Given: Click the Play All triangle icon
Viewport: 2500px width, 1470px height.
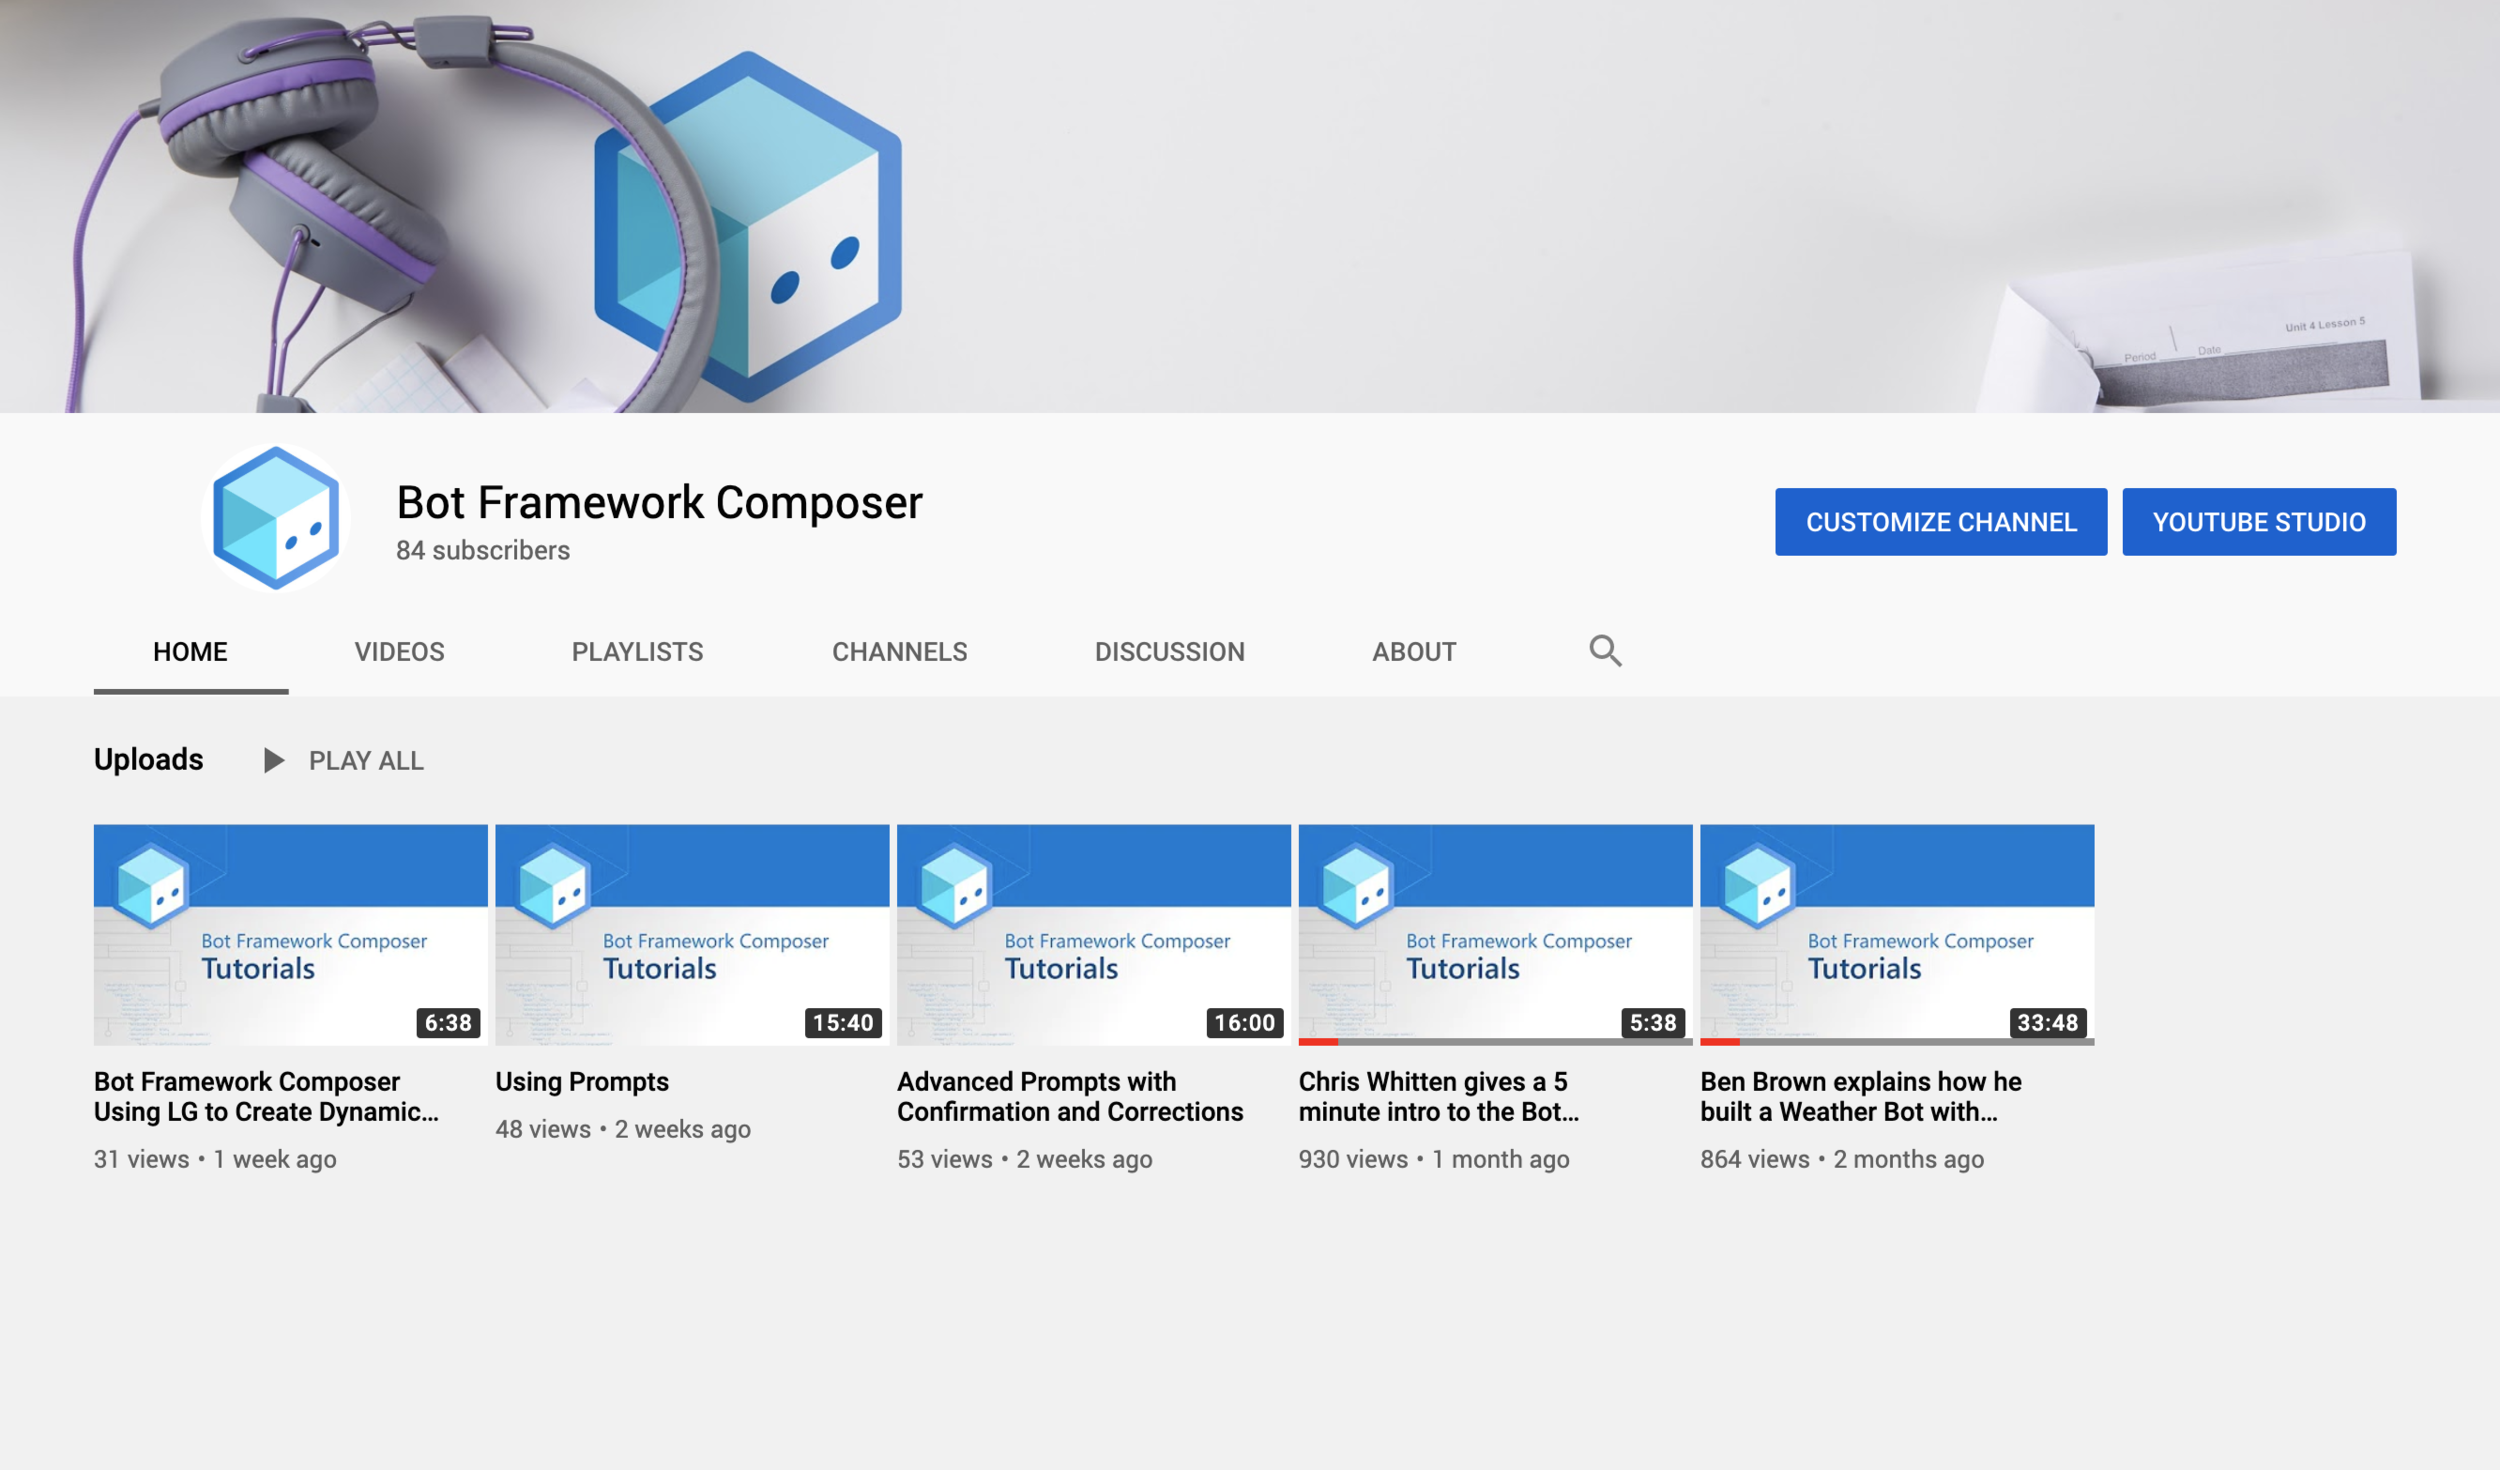Looking at the screenshot, I should coord(273,761).
